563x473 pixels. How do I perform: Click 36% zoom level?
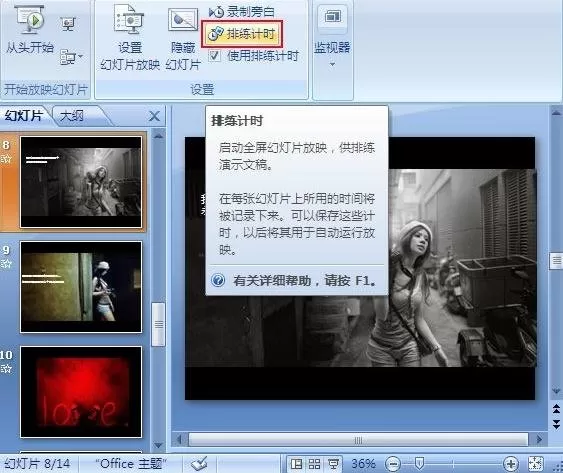(363, 464)
